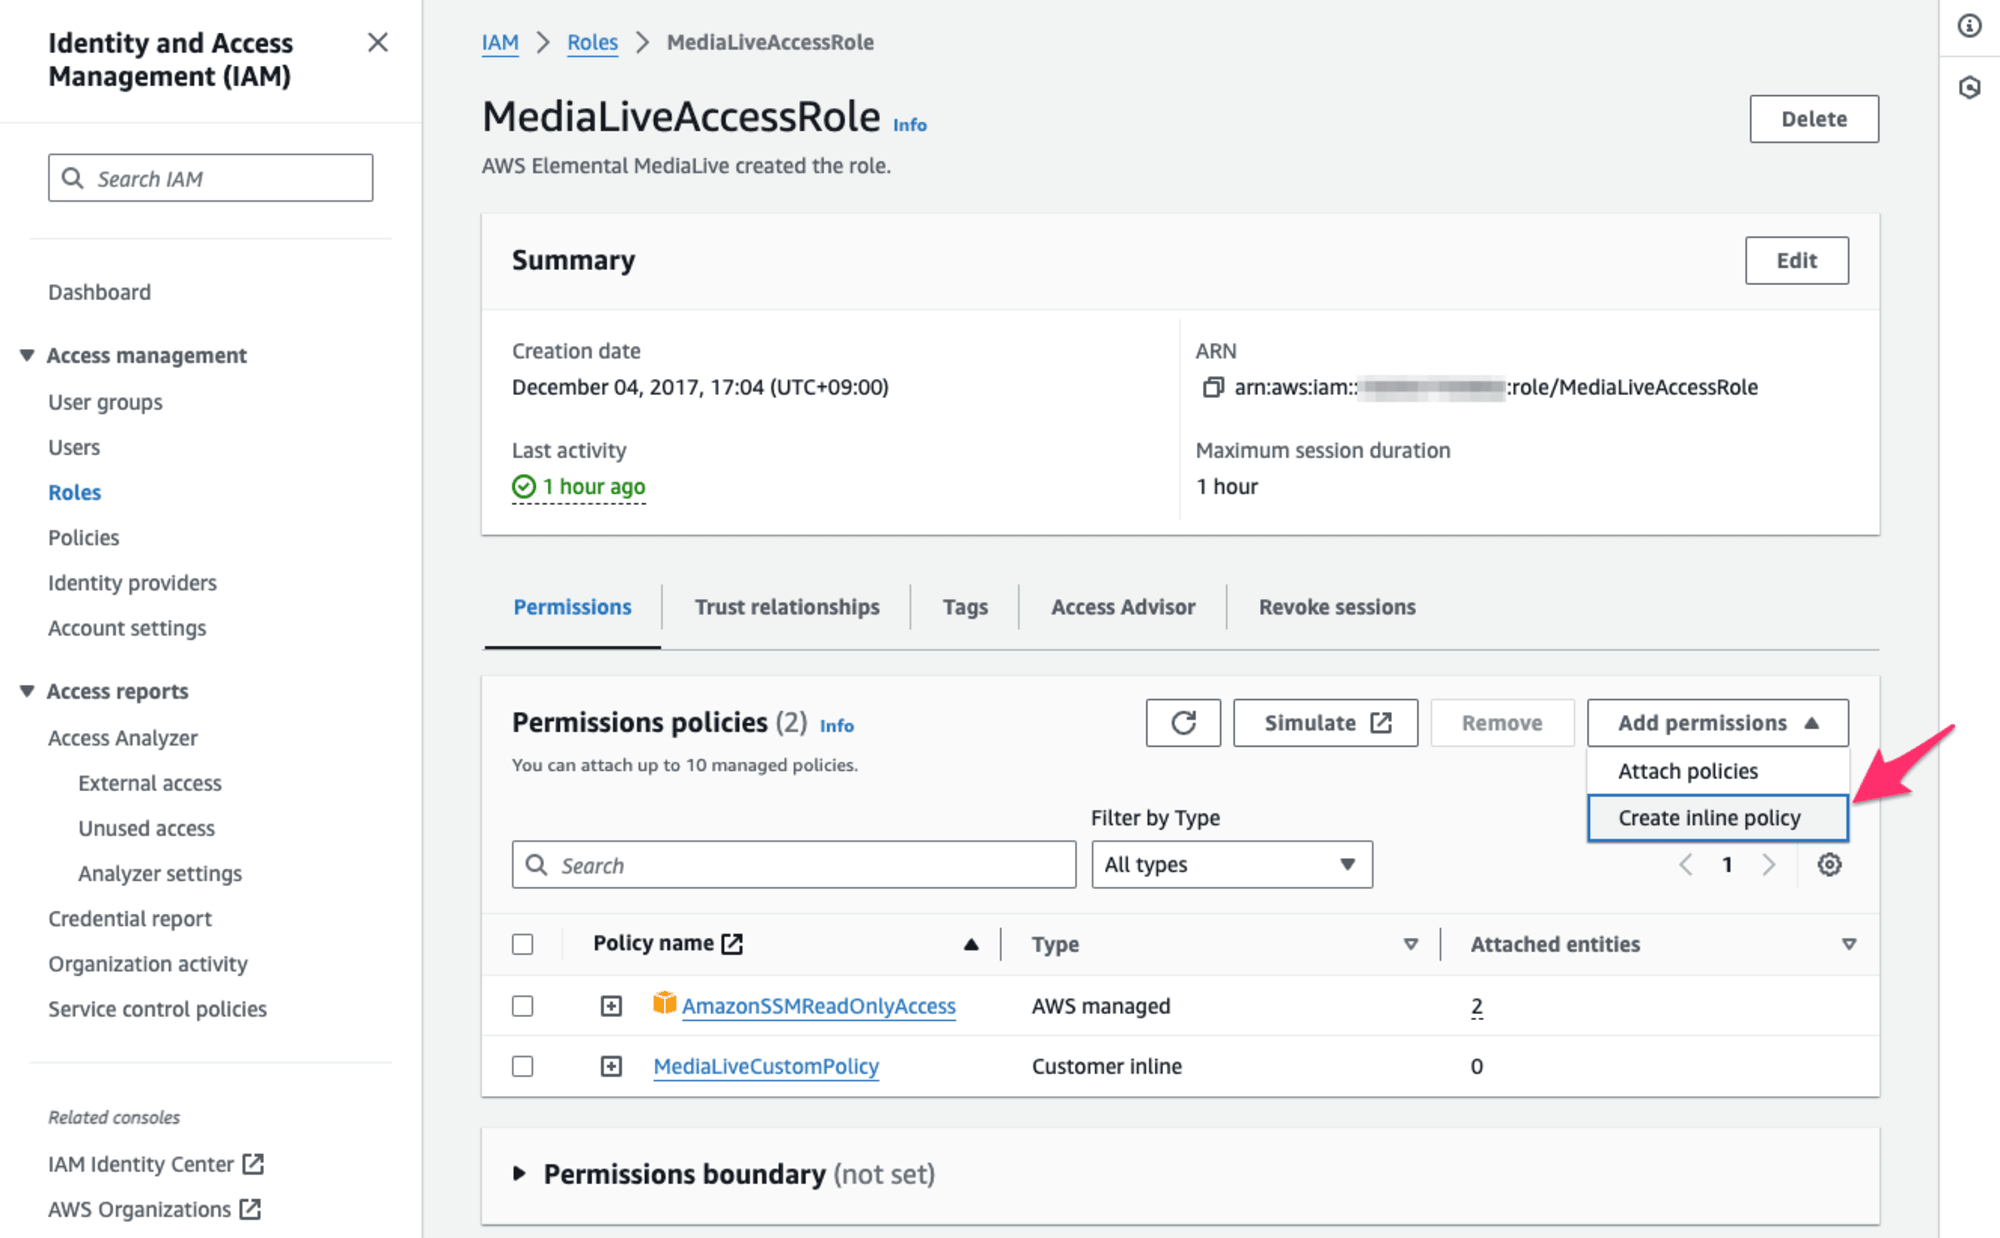This screenshot has height=1238, width=2000.
Task: Go to IAM breadcrumb link
Action: tap(500, 42)
